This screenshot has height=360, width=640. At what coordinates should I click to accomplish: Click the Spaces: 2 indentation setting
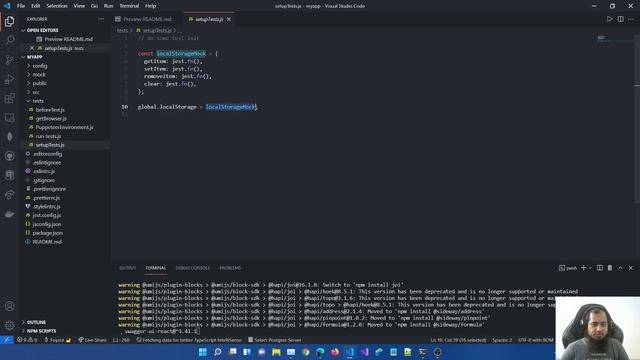(x=502, y=340)
